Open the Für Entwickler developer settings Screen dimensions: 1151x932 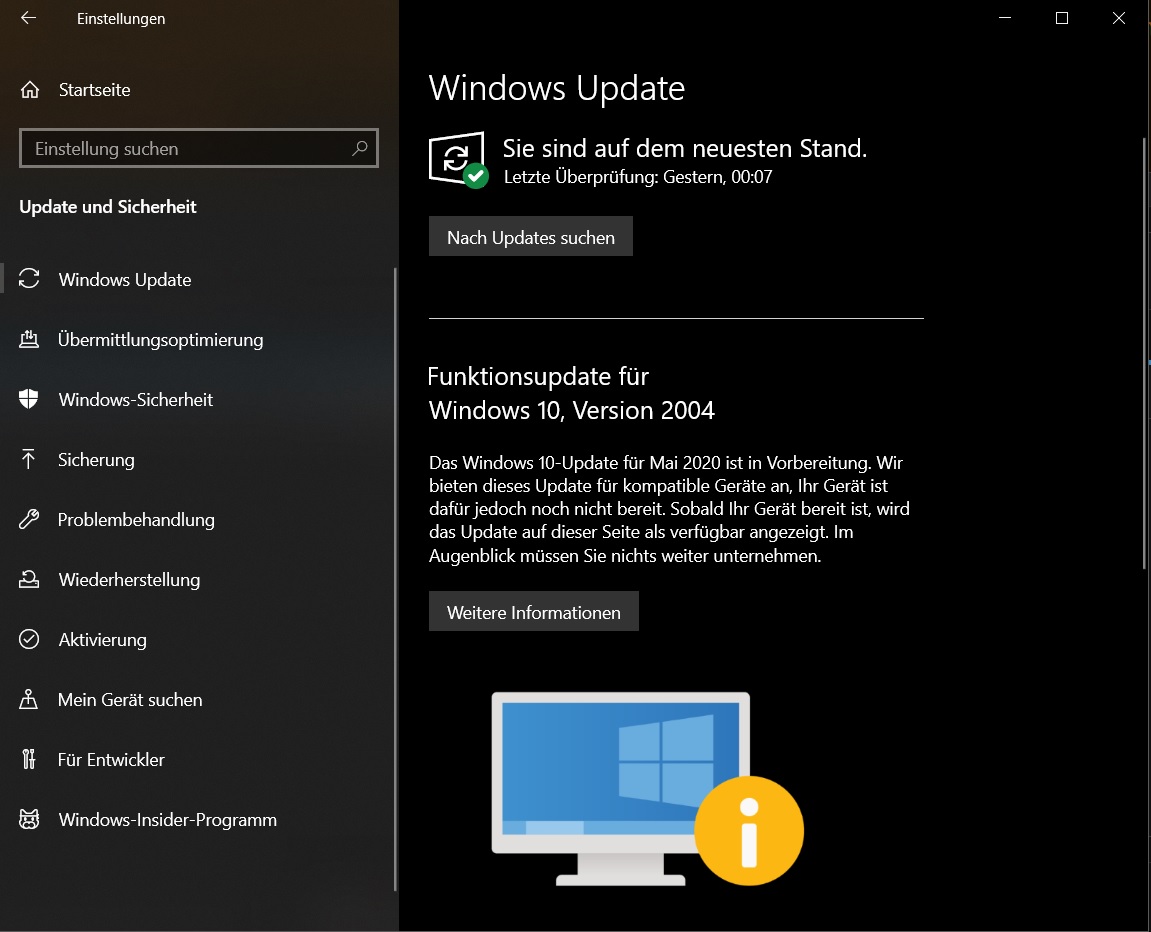(110, 760)
